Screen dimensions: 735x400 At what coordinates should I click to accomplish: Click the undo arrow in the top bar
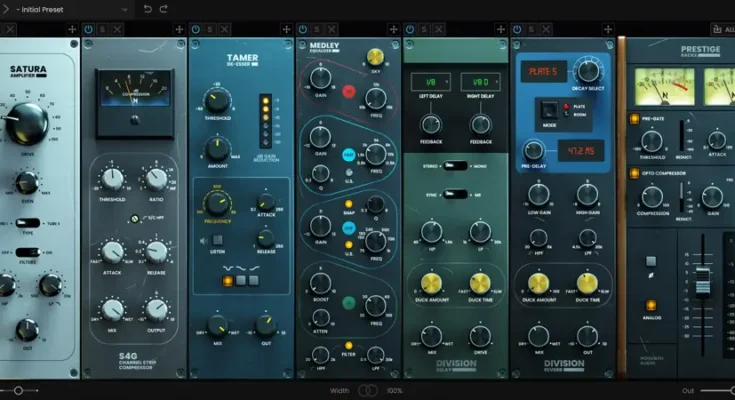[x=148, y=9]
